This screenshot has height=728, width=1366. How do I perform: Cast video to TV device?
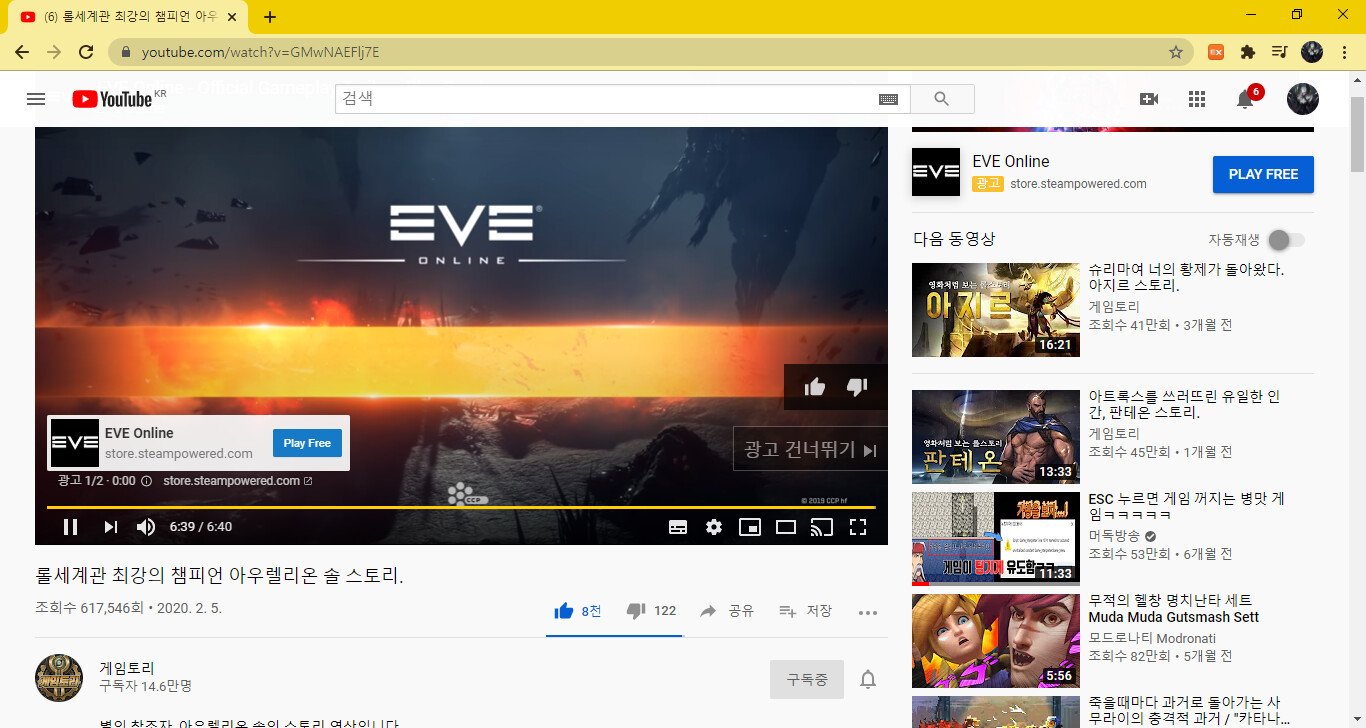(x=821, y=527)
